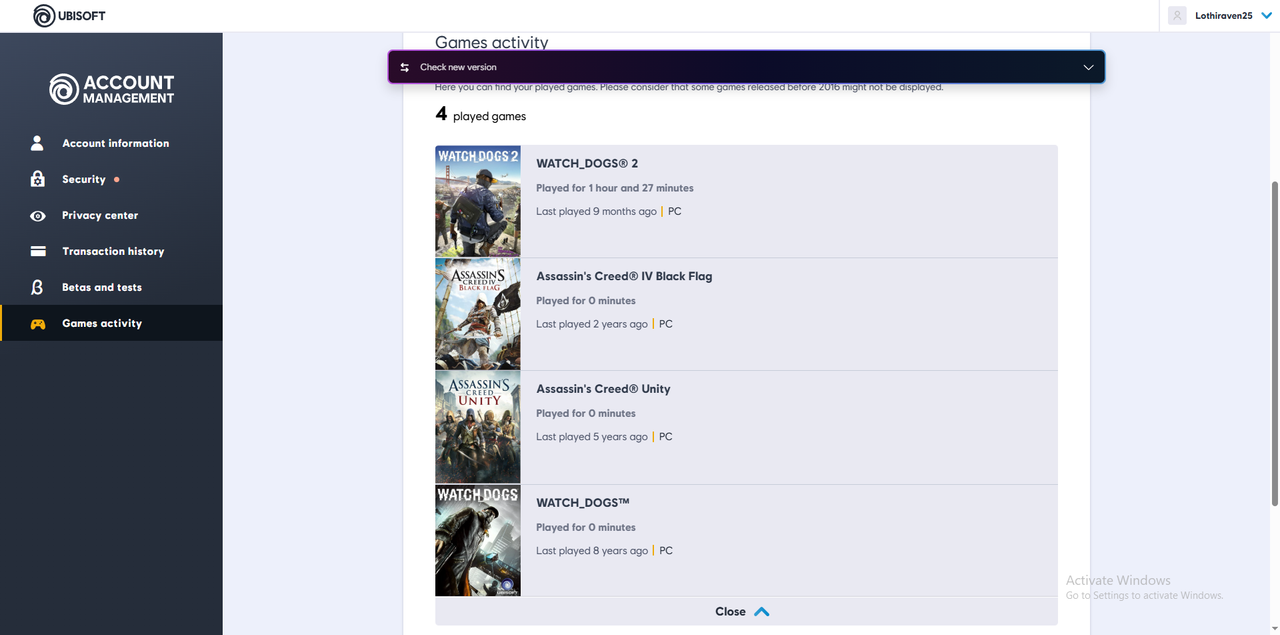Click the Lothiraven25 username
Screen dimensions: 1280x635
coord(1224,16)
